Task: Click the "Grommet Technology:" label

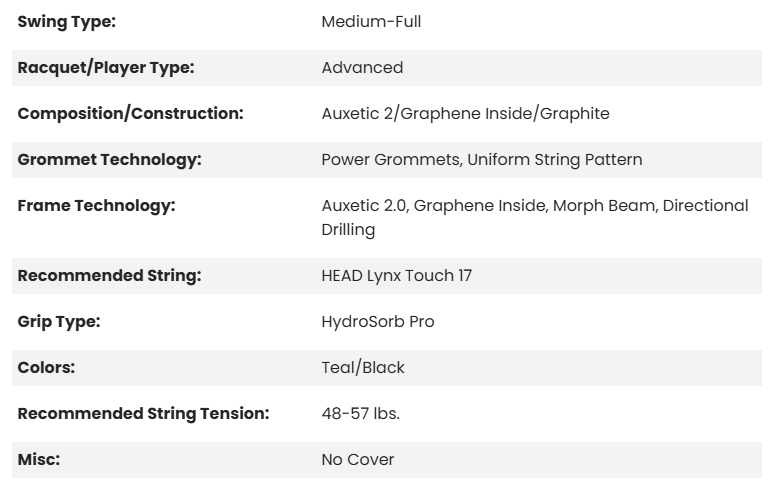Action: pyautogui.click(x=109, y=160)
